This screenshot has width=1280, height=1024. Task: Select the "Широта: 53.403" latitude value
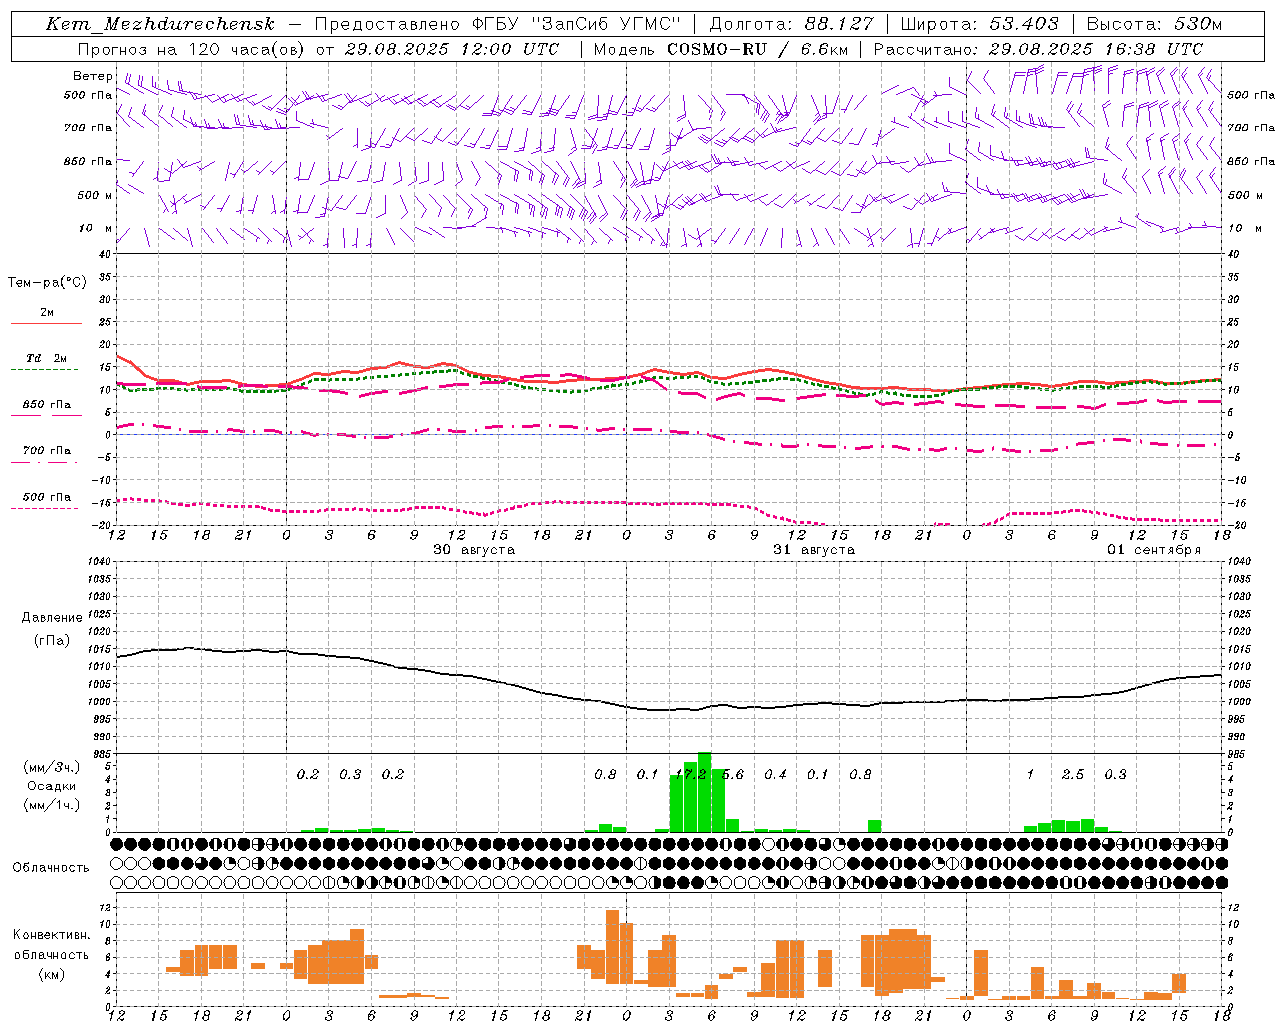click(x=980, y=24)
